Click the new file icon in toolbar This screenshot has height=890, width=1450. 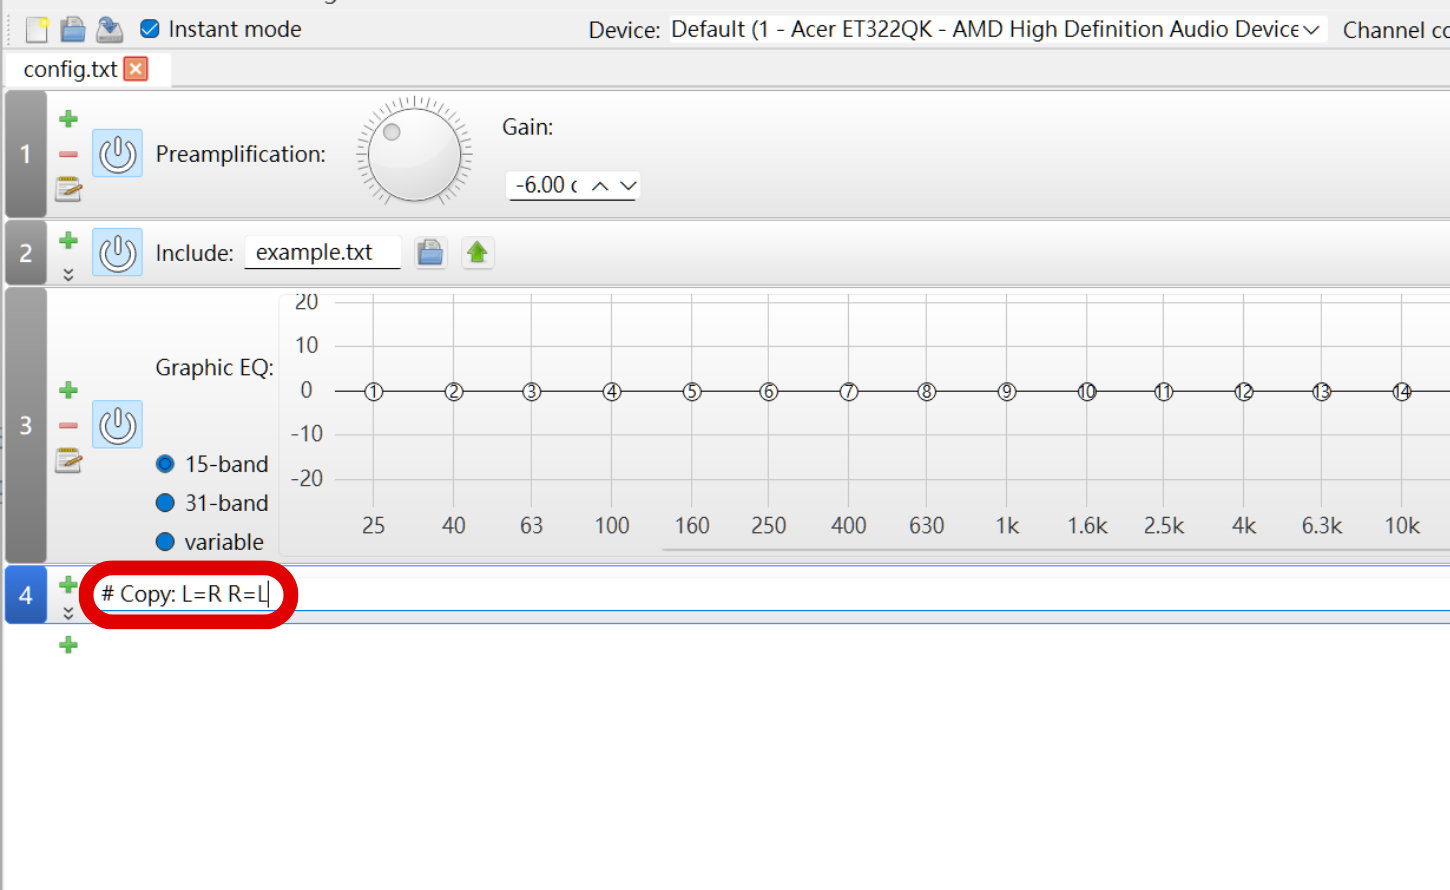coord(37,30)
